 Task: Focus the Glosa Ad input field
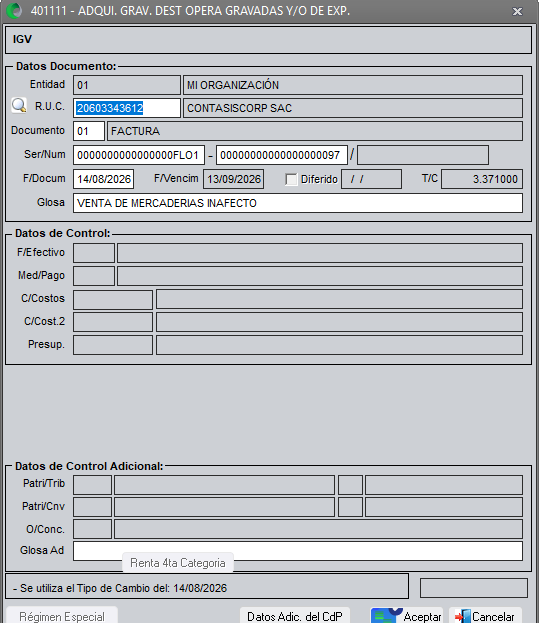coord(298,551)
